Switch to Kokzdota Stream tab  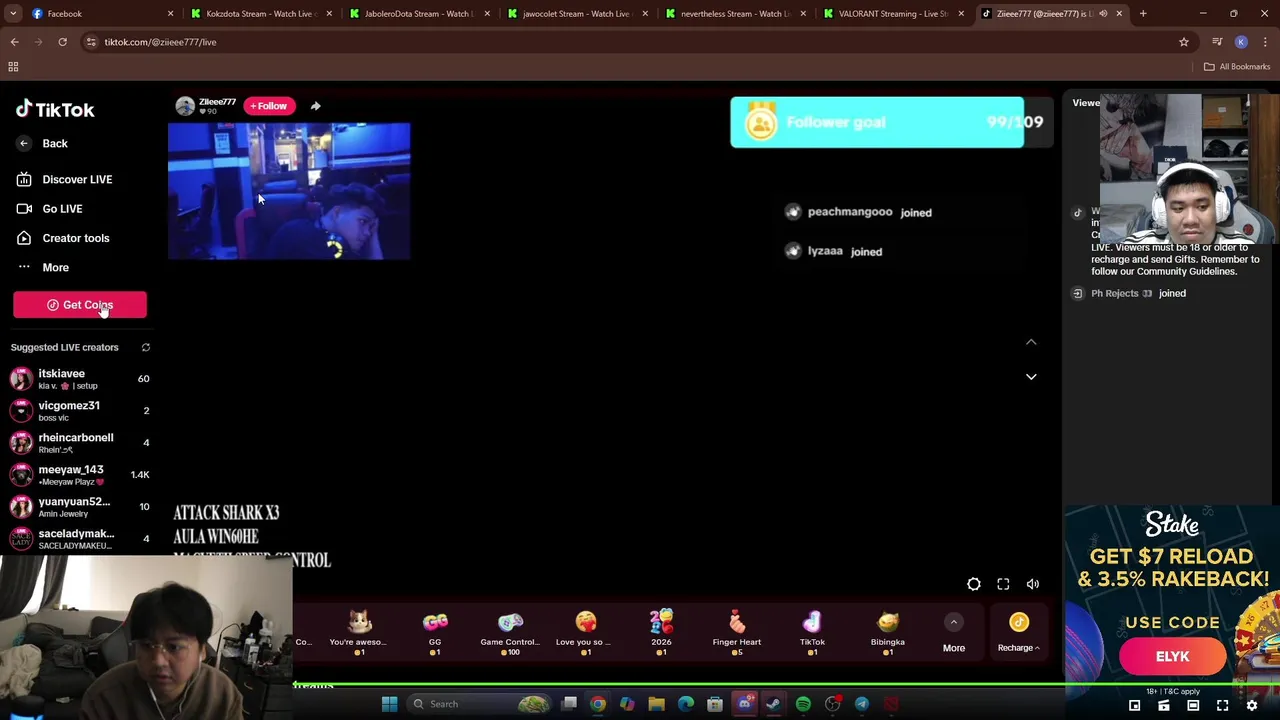[259, 14]
